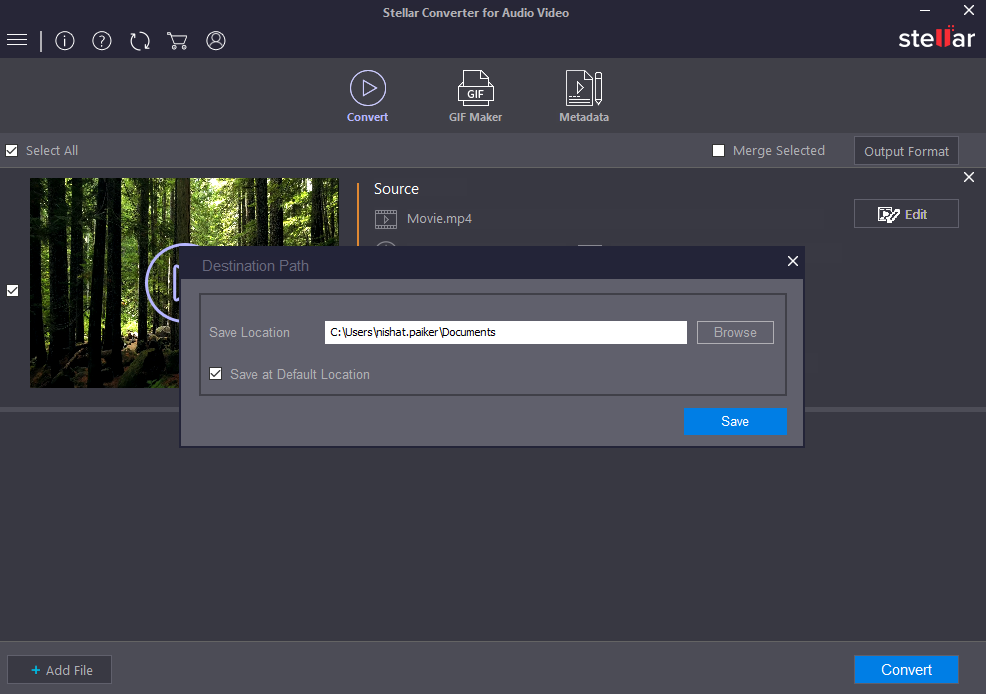The image size is (986, 694).
Task: Open the GIF Maker tab
Action: [475, 96]
